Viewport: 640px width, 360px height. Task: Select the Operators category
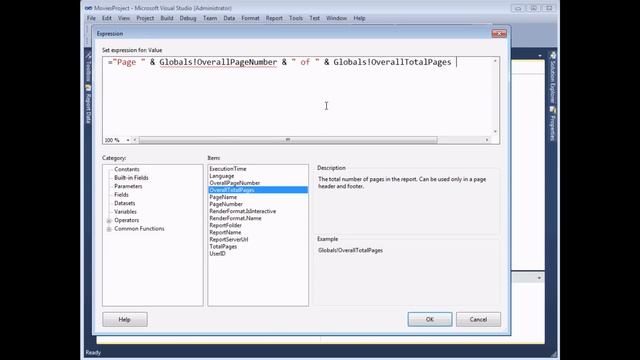[x=127, y=220]
